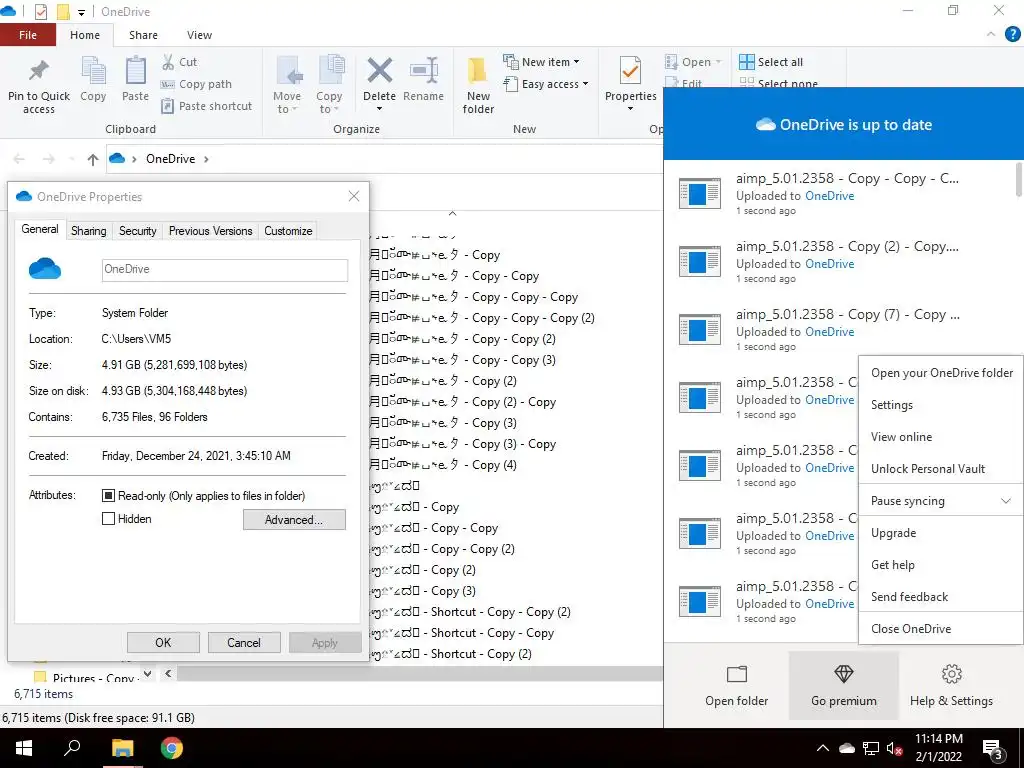Select Close OneDrive menu item
1024x768 pixels.
pyautogui.click(x=941, y=629)
